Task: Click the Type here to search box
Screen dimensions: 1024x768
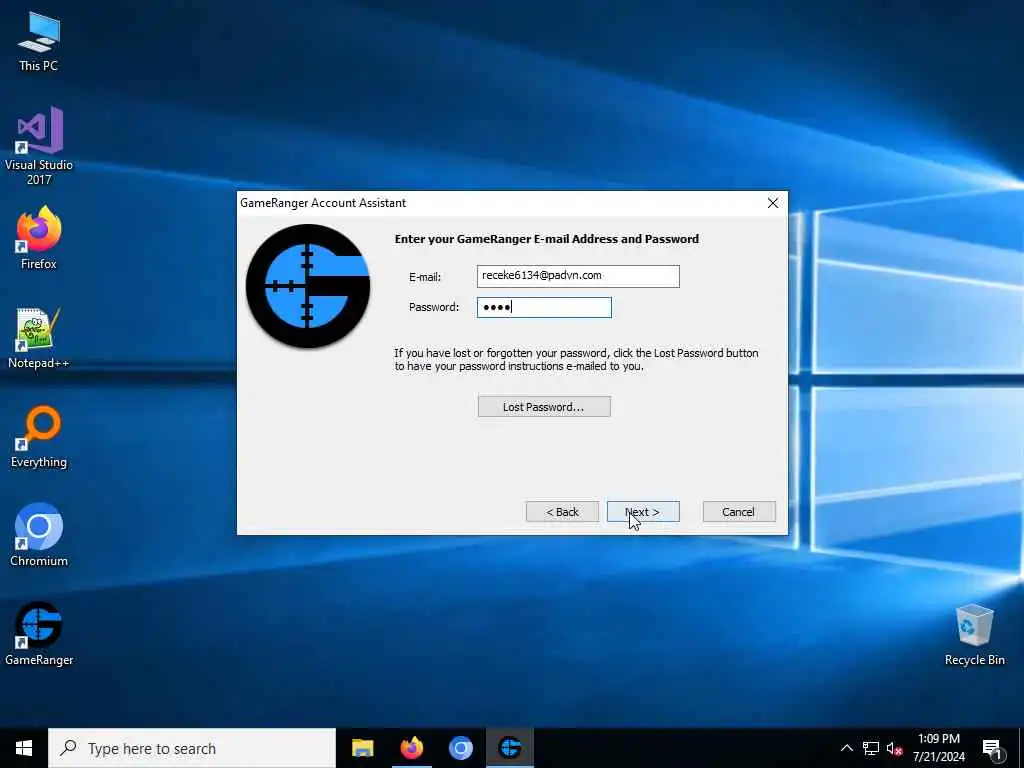Action: (x=192, y=748)
